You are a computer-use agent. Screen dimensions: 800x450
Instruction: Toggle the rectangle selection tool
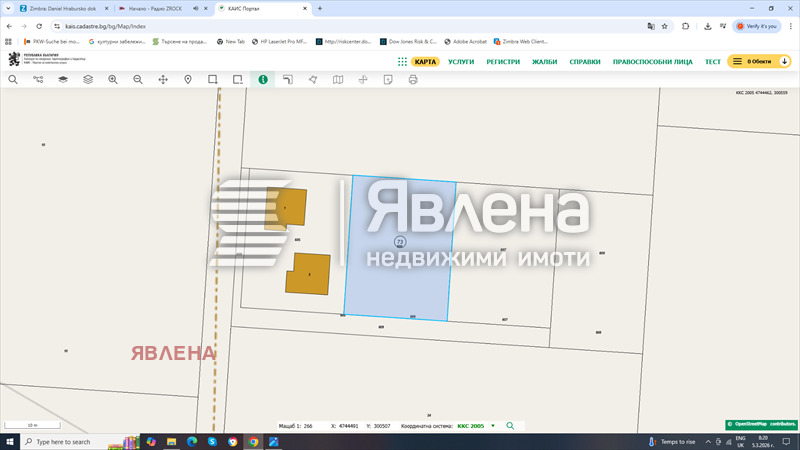point(213,79)
